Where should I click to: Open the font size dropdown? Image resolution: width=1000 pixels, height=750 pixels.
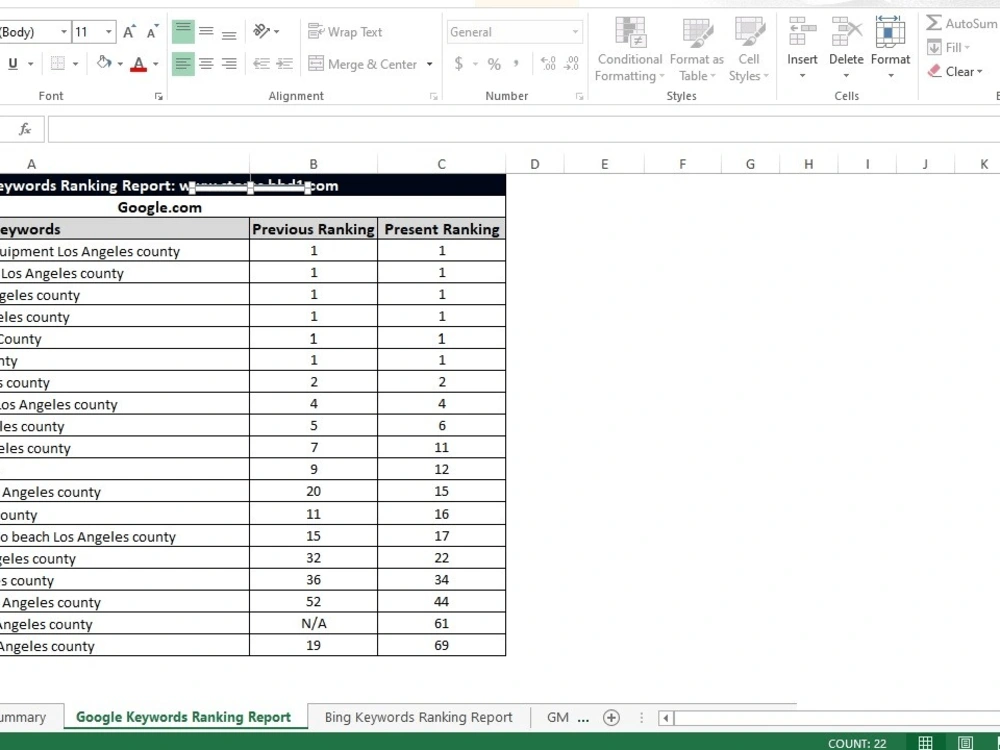(108, 32)
